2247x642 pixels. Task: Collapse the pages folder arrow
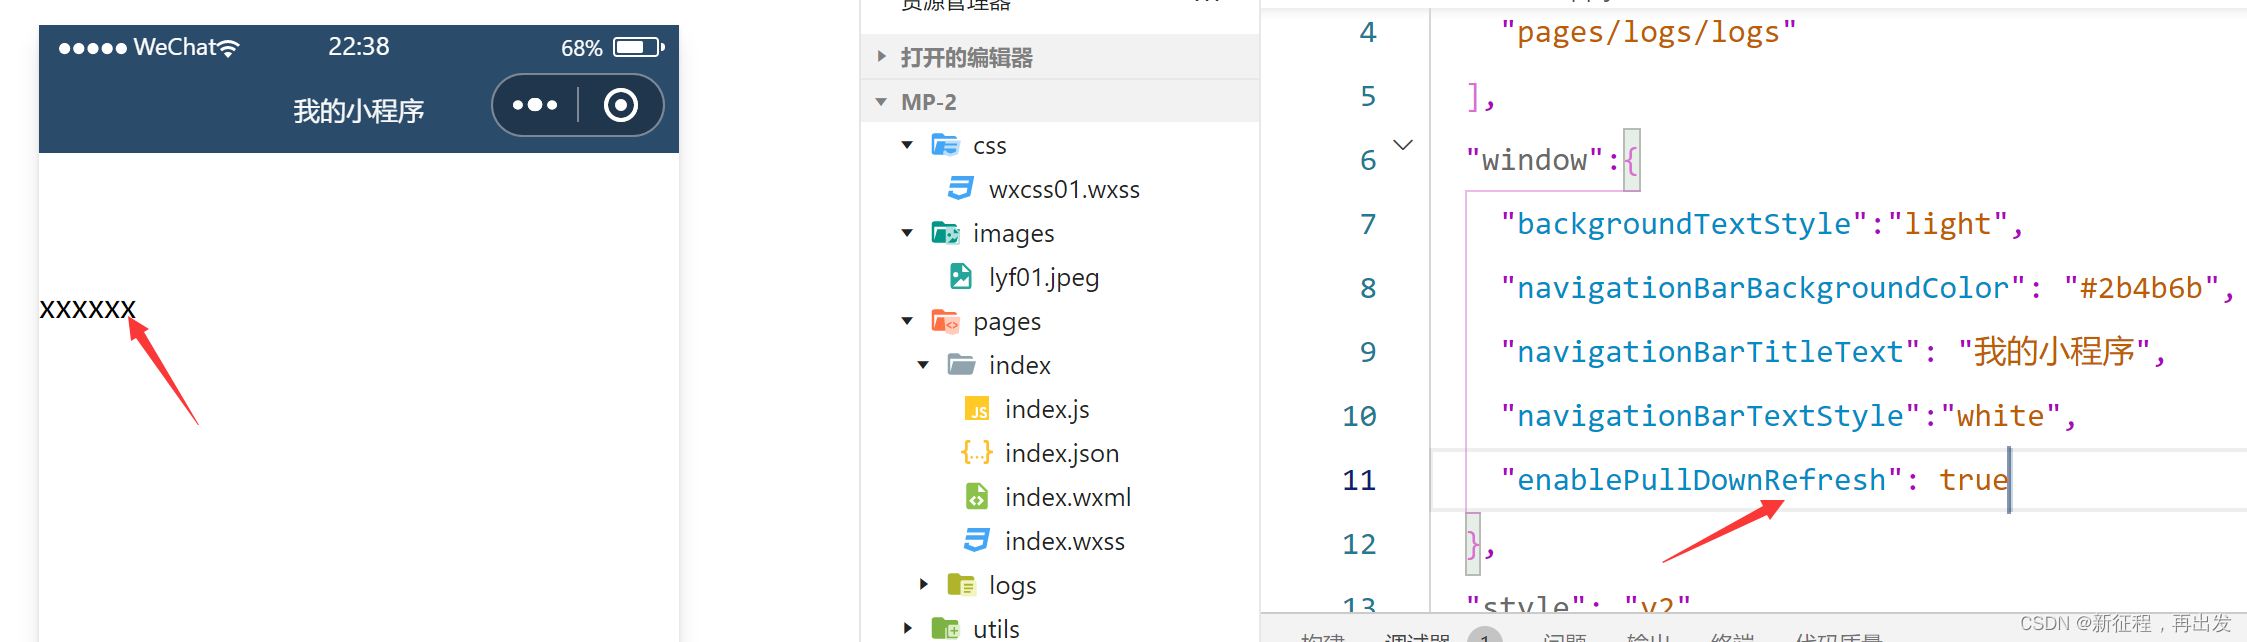[907, 321]
